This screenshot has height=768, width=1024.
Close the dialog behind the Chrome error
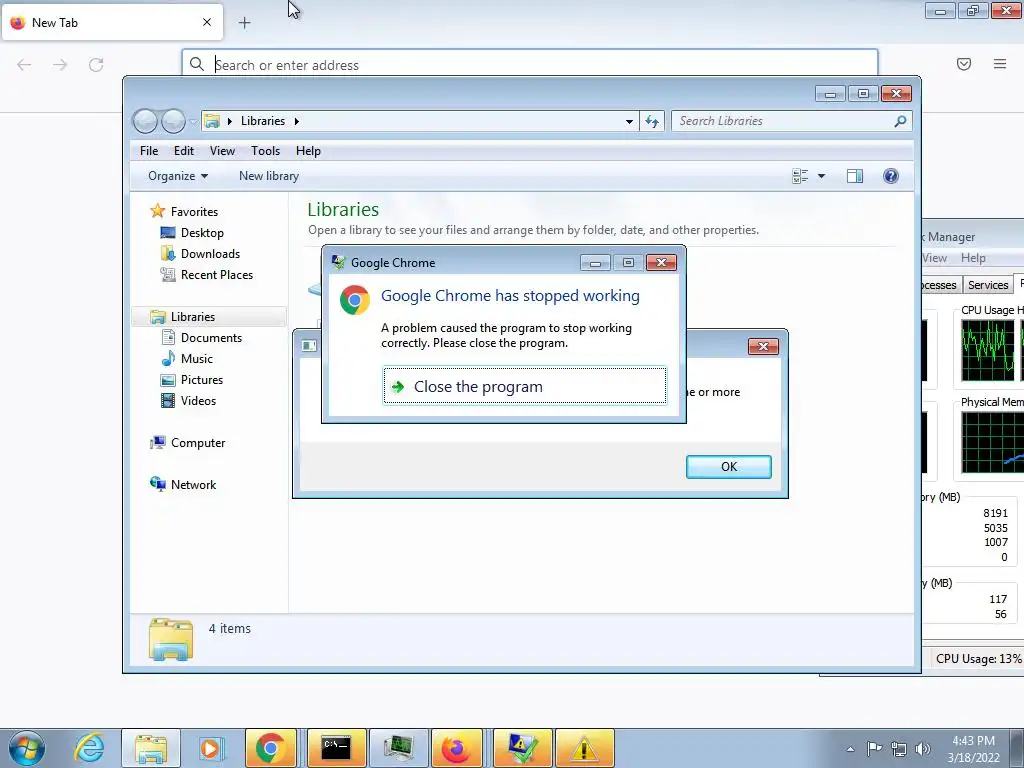[x=763, y=346]
